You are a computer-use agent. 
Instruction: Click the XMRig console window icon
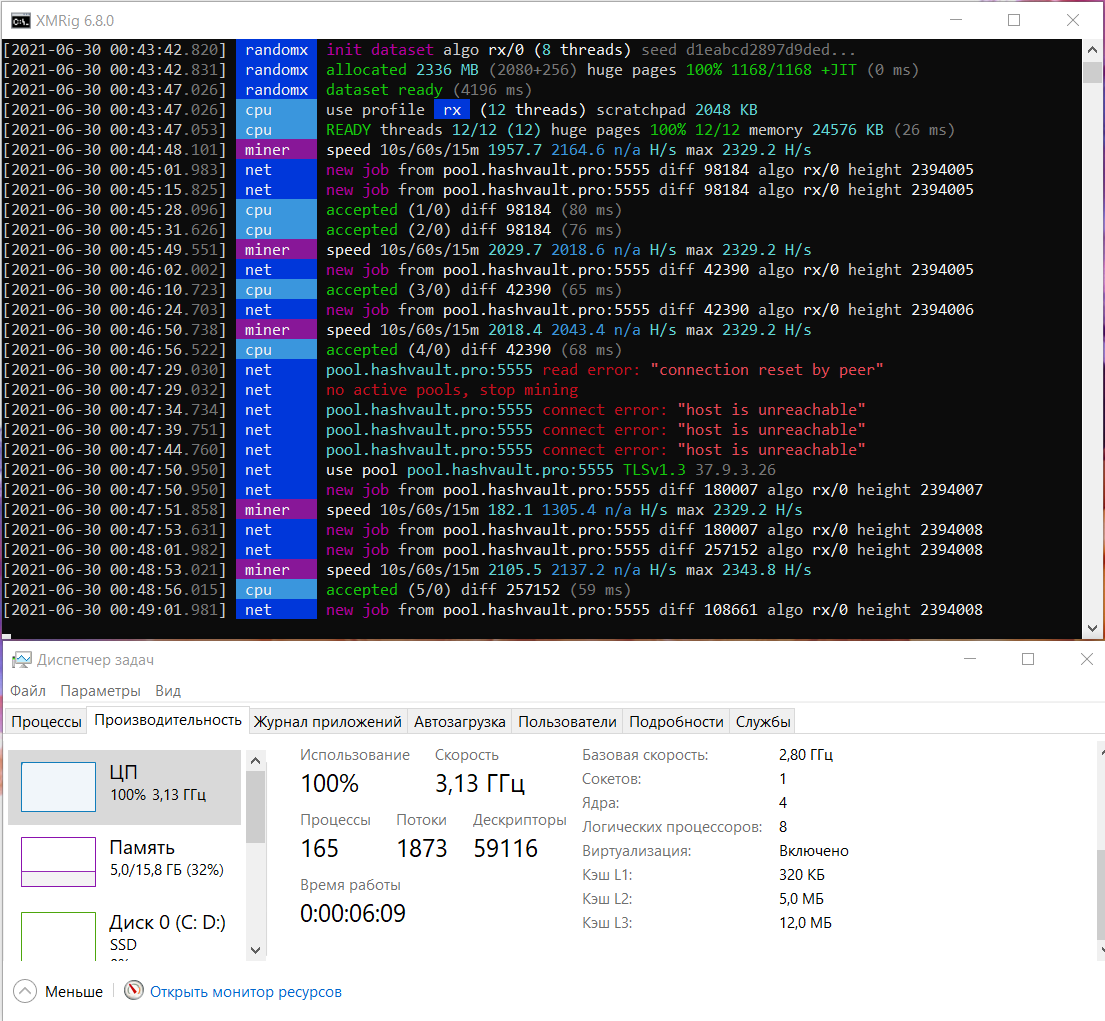(x=20, y=20)
